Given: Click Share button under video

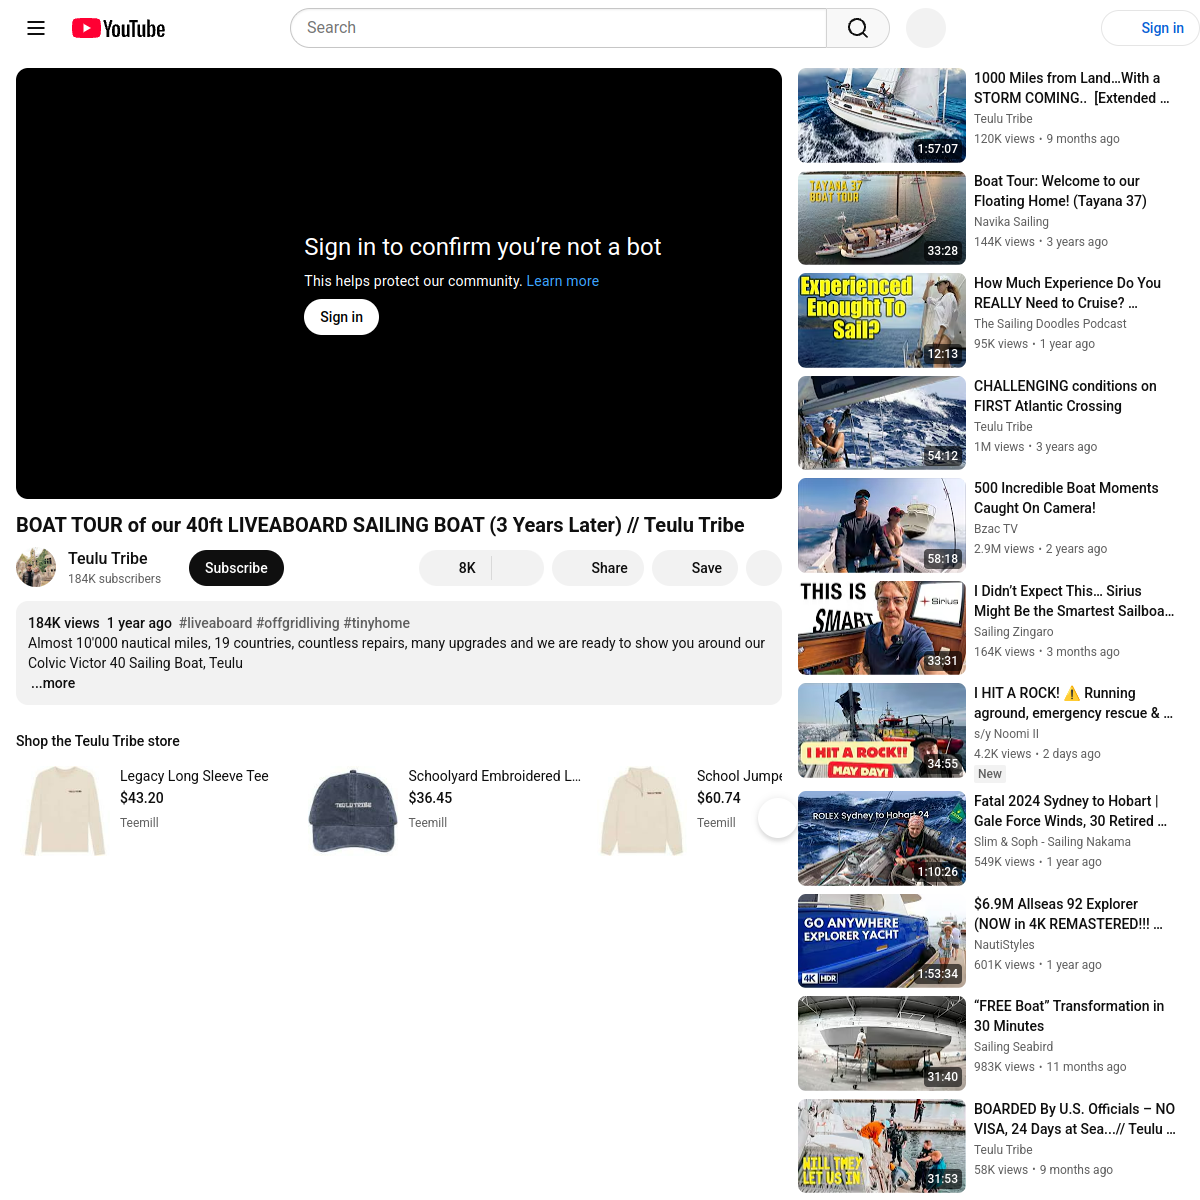Looking at the screenshot, I should tap(598, 568).
